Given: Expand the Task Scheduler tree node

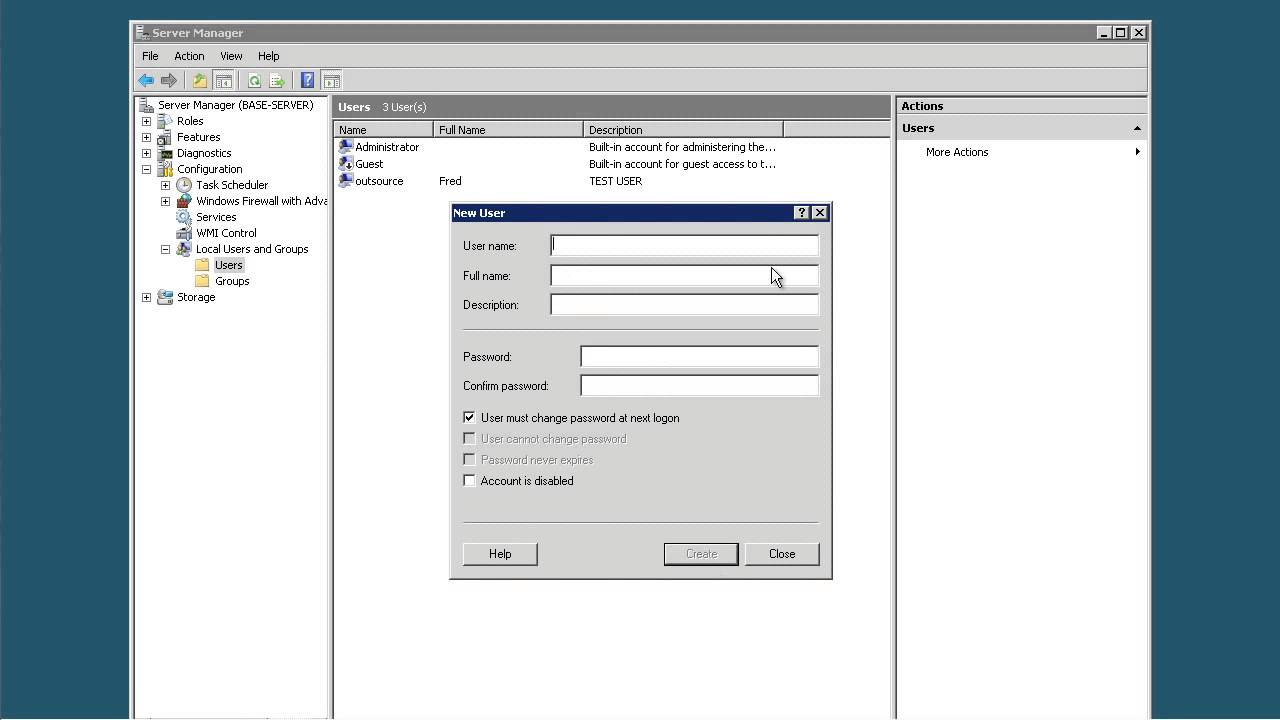Looking at the screenshot, I should (x=165, y=185).
